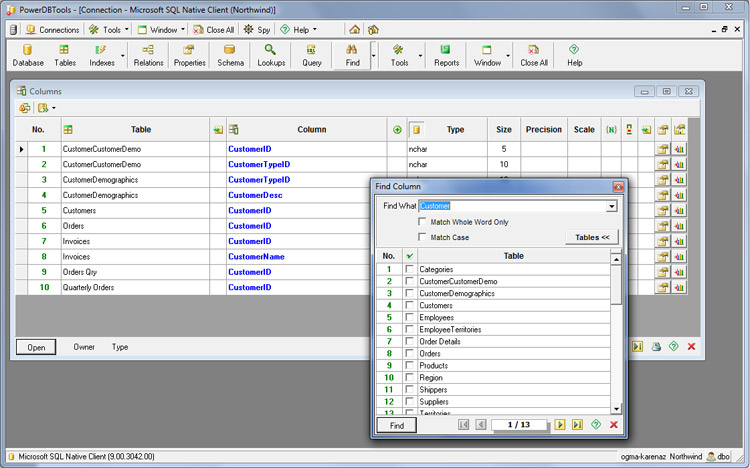Open the Help menu in menu bar

301,30
